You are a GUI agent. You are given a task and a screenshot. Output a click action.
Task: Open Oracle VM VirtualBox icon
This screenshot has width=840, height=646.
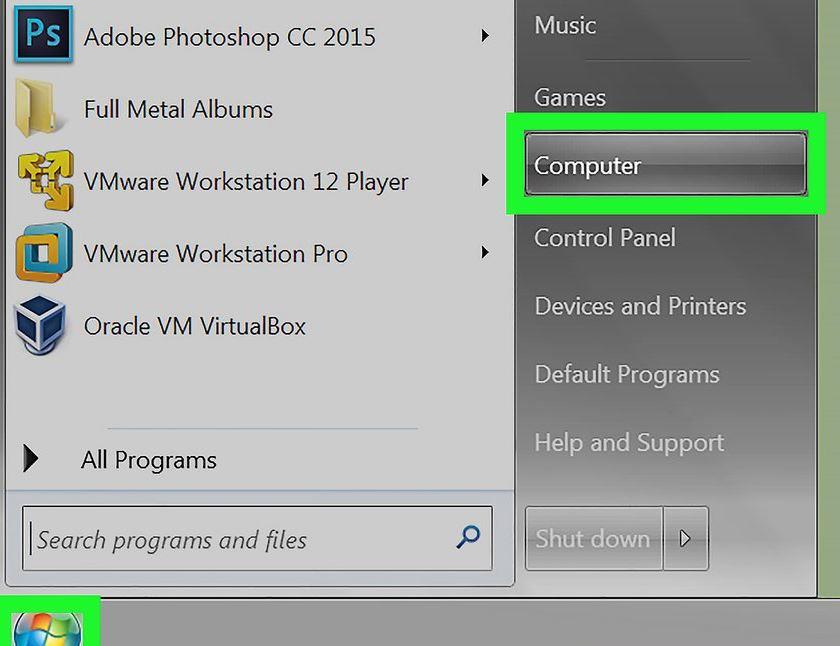tap(41, 325)
